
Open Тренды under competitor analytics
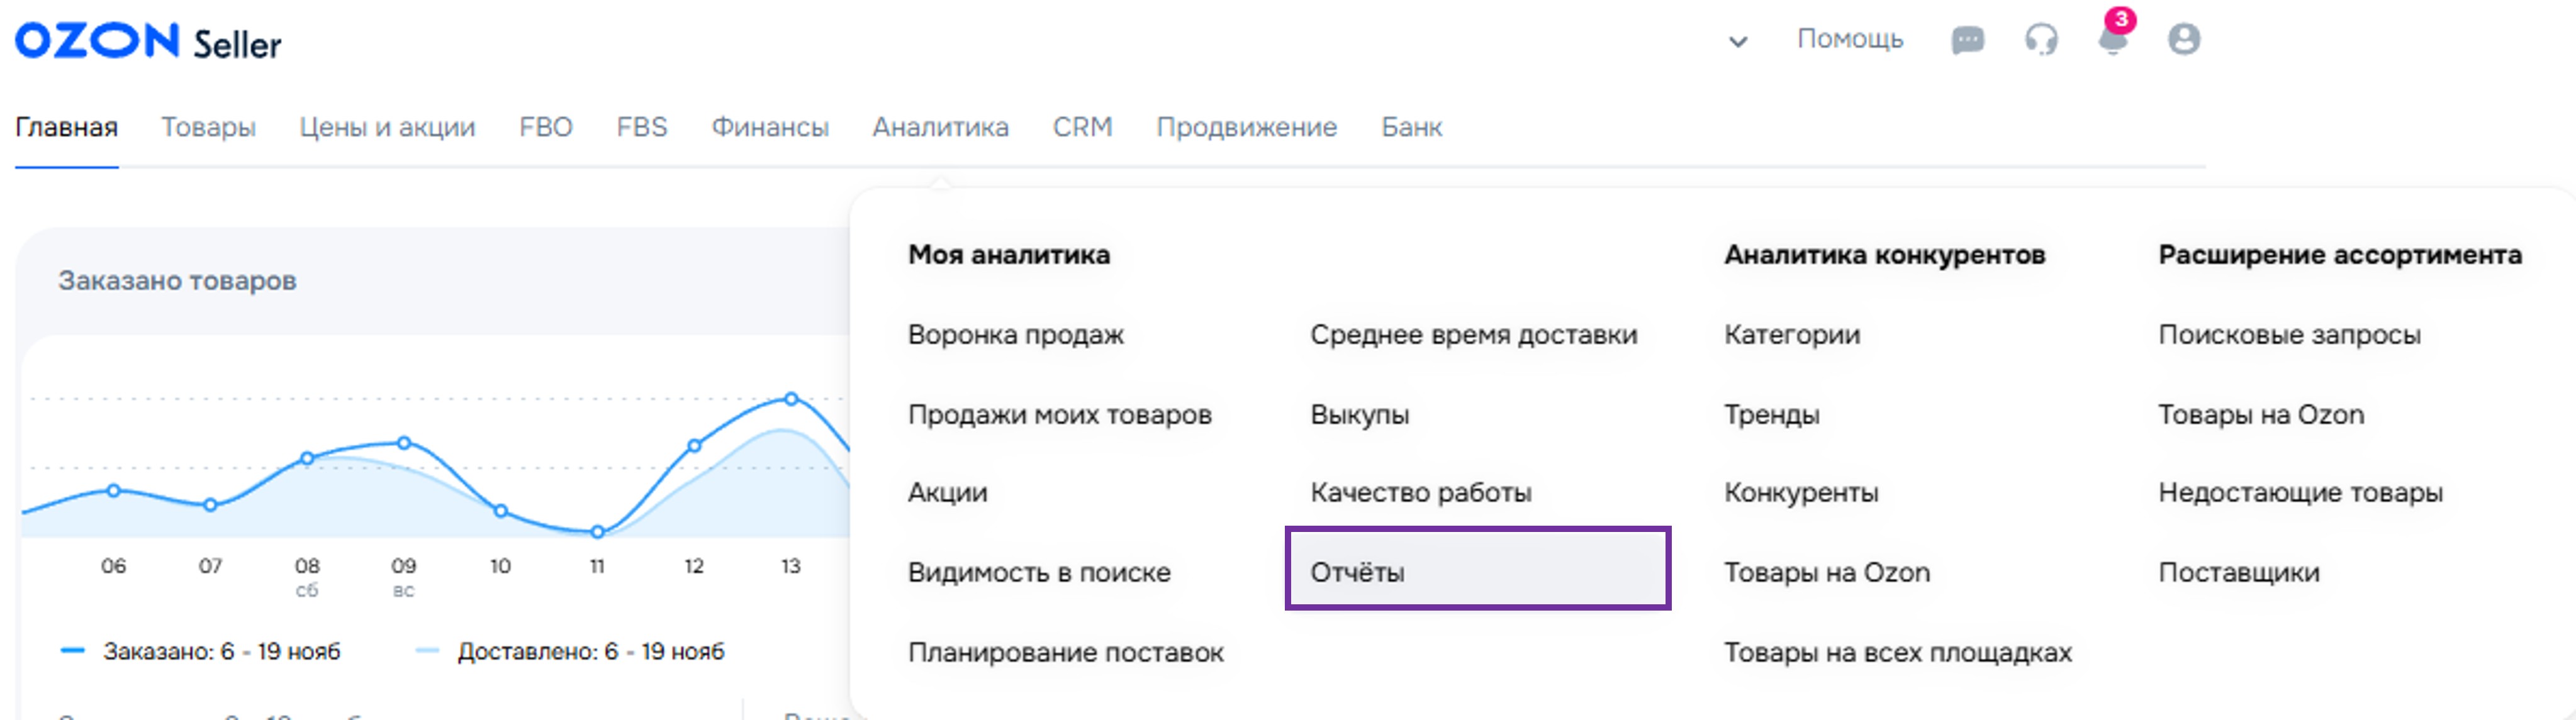1771,414
